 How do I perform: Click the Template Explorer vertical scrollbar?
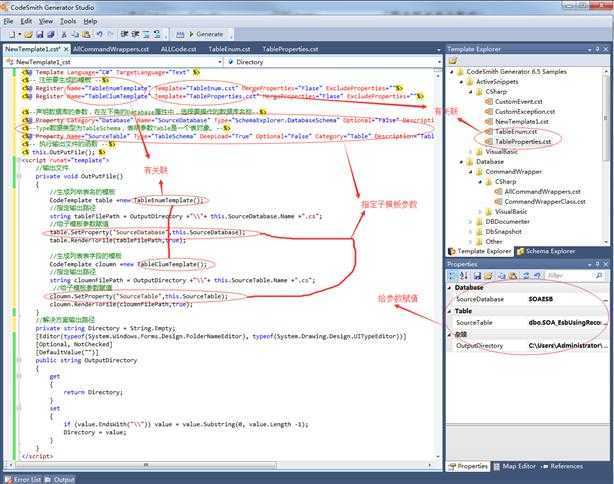tap(607, 118)
